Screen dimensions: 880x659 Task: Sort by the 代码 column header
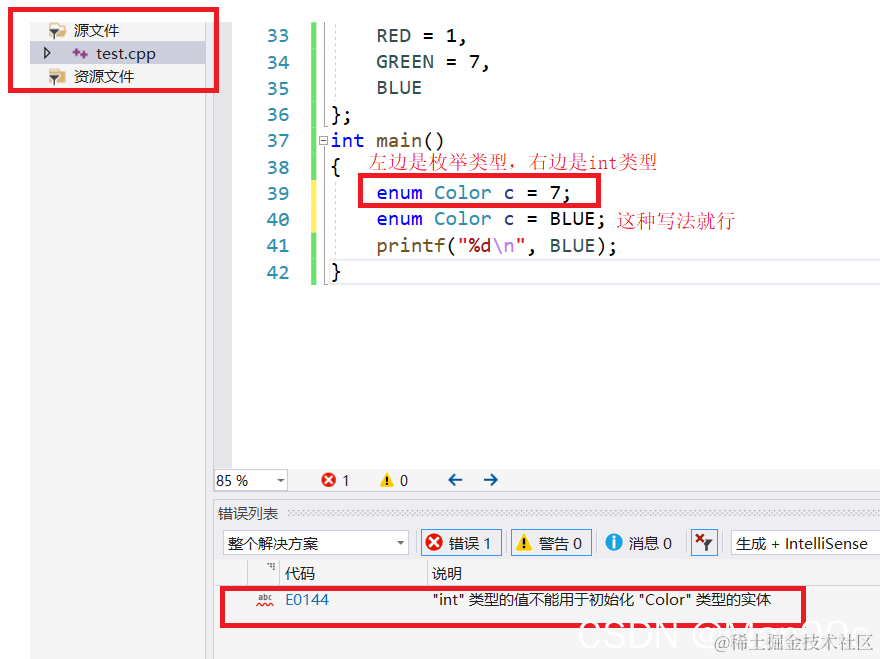[x=300, y=573]
